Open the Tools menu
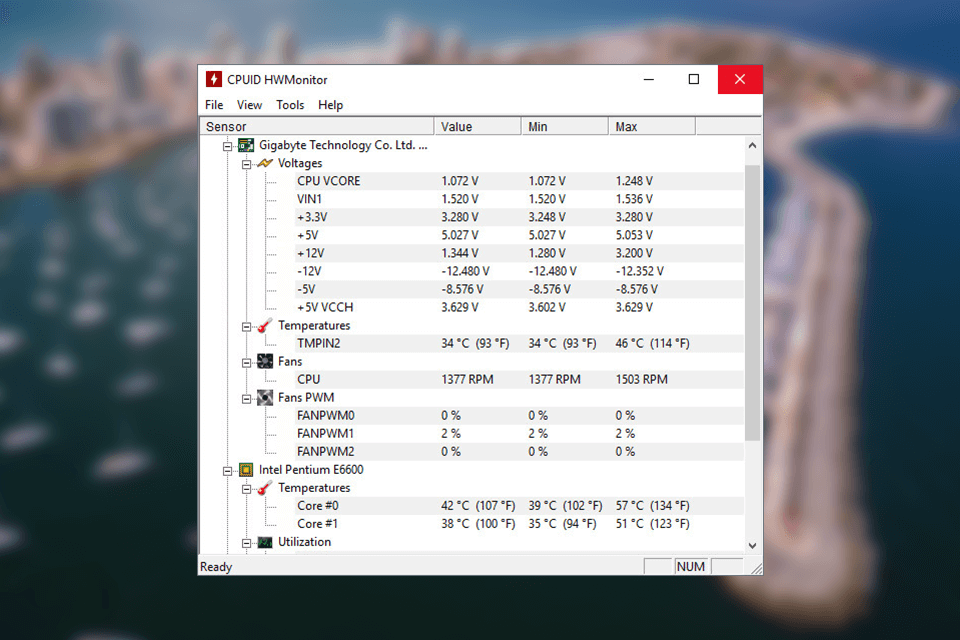 (290, 104)
